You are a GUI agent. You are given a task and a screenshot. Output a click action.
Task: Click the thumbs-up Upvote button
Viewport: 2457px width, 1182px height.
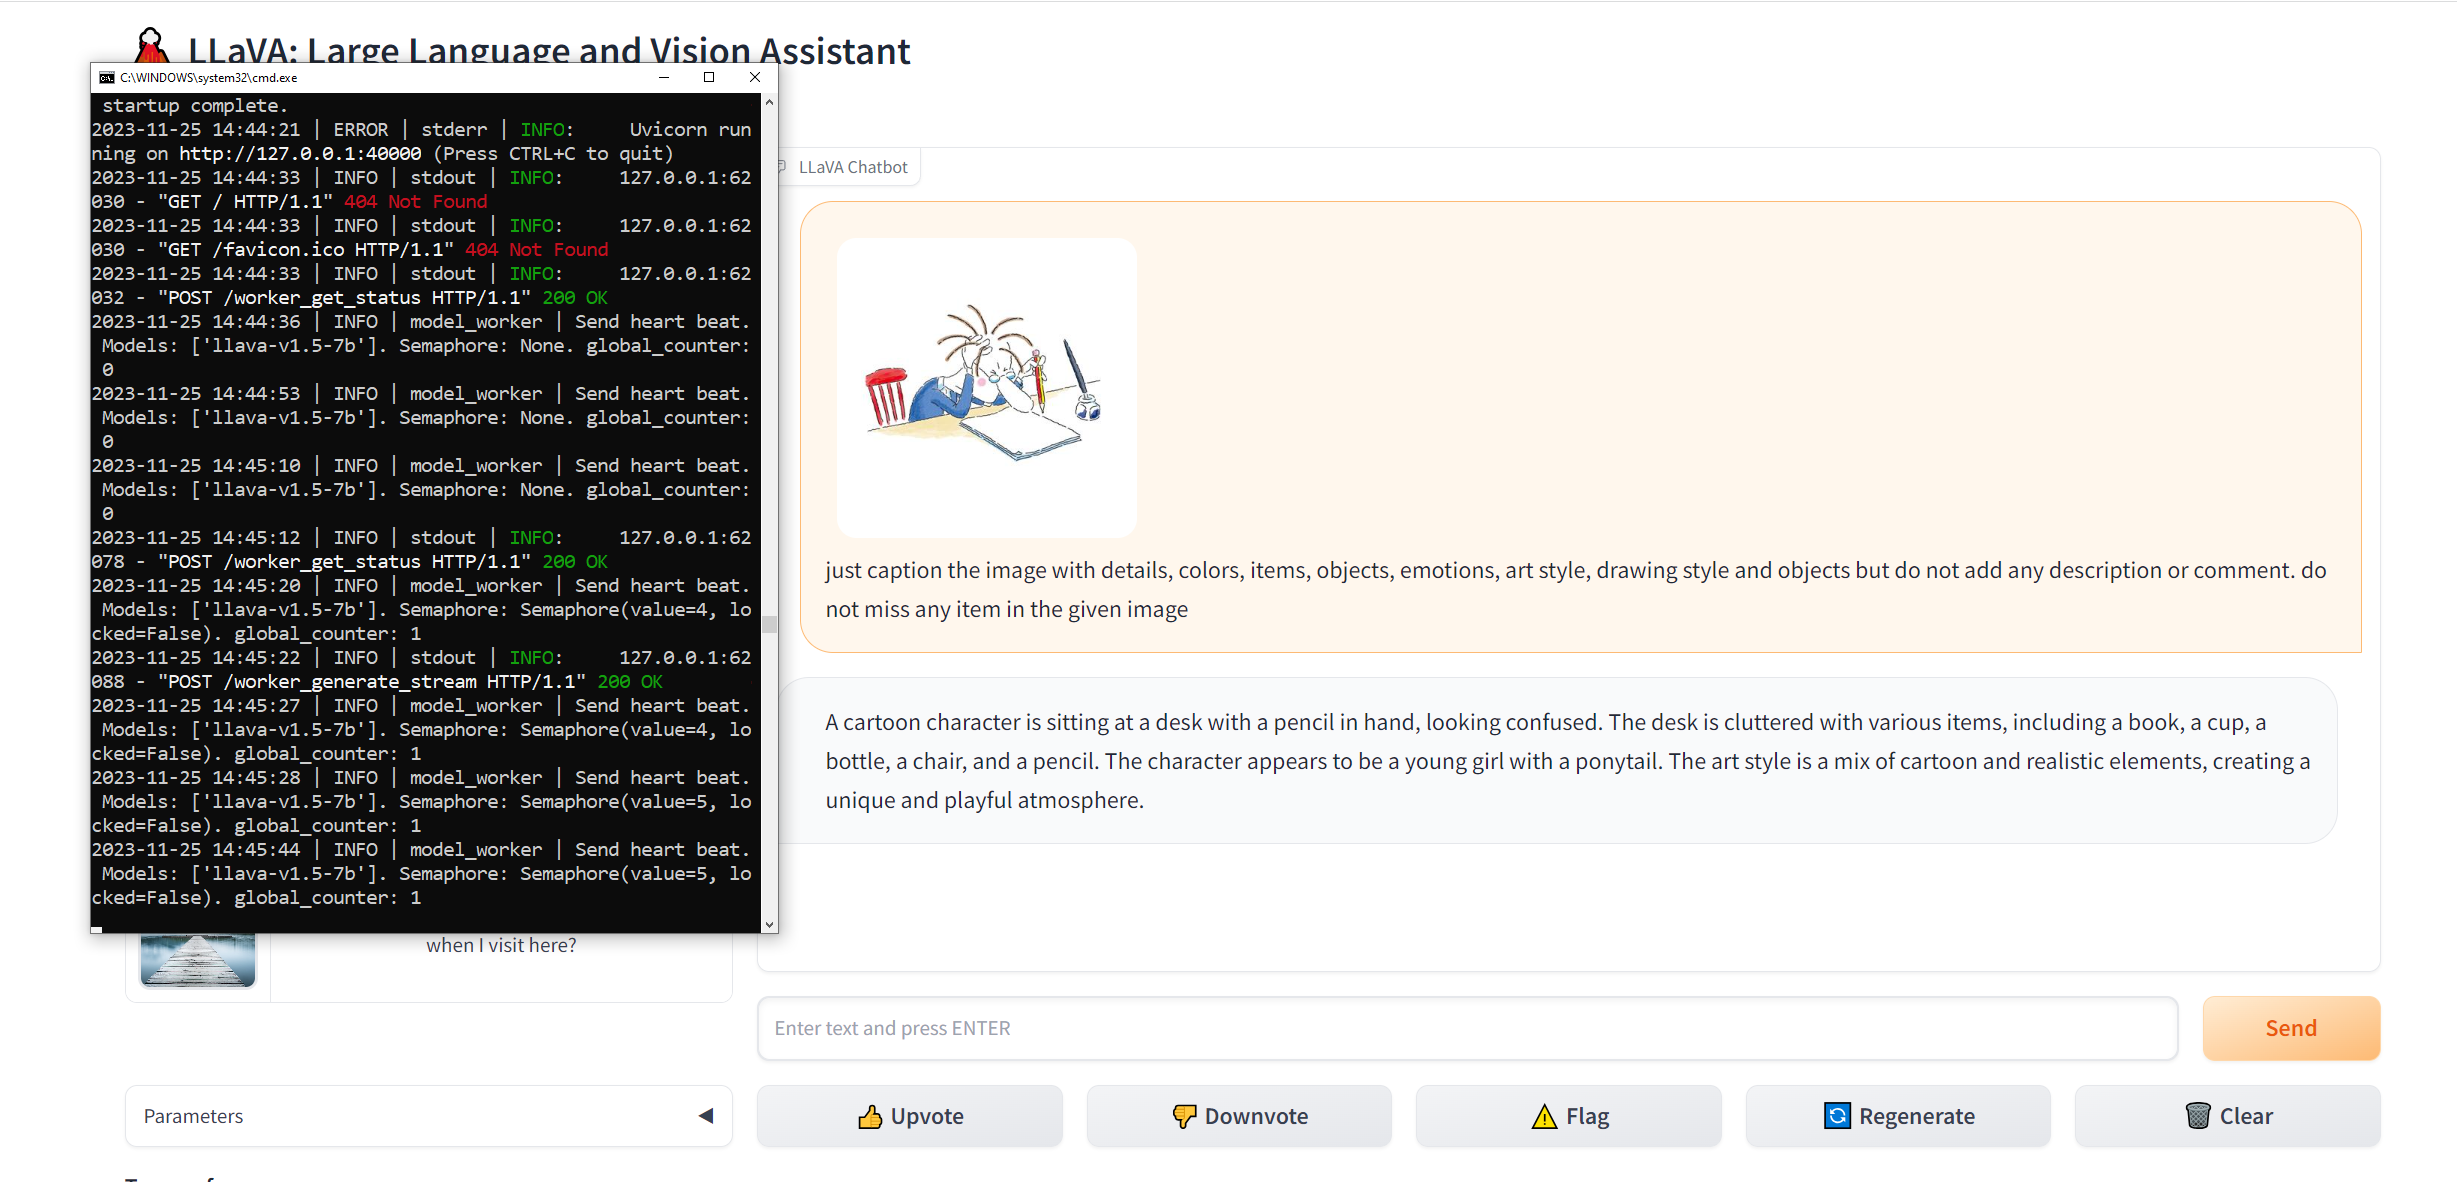(x=909, y=1115)
